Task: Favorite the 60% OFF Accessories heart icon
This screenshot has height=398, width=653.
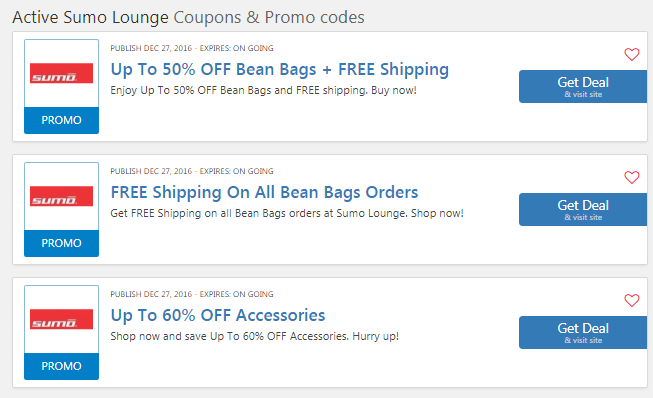Action: coord(631,300)
